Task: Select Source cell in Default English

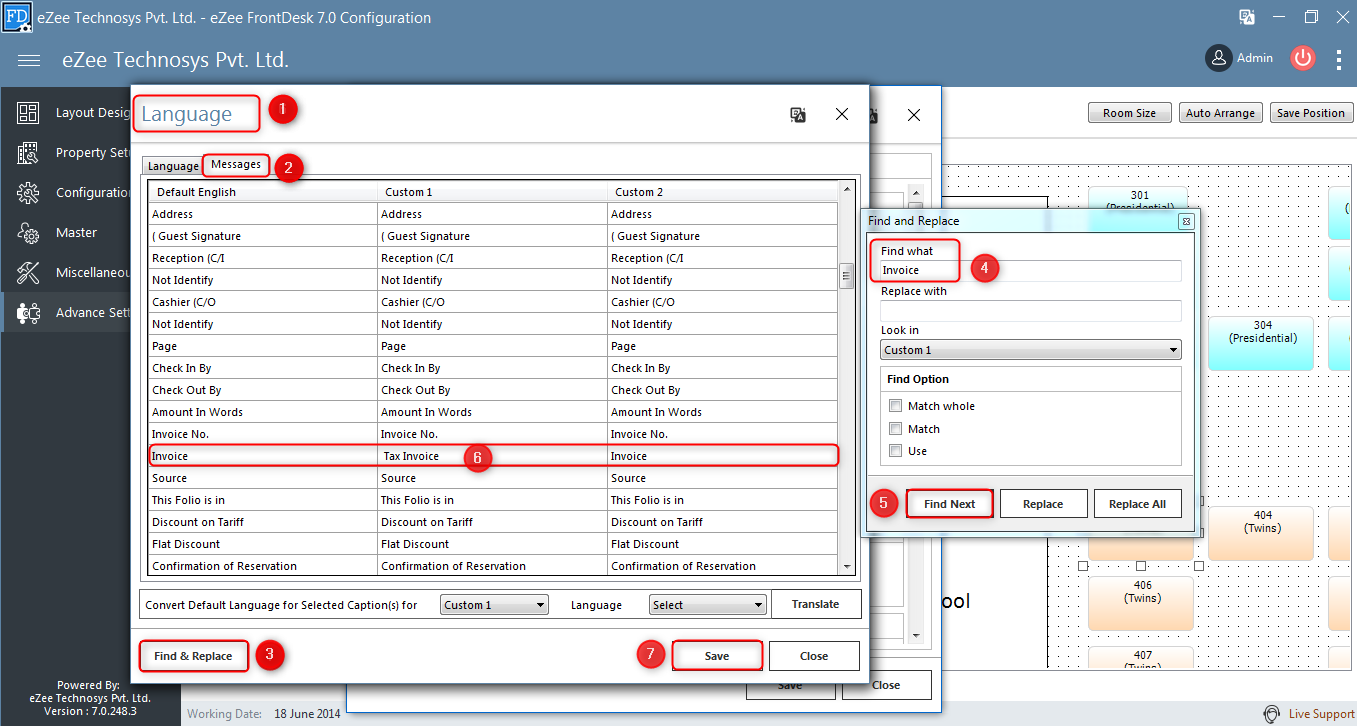Action: tap(263, 478)
